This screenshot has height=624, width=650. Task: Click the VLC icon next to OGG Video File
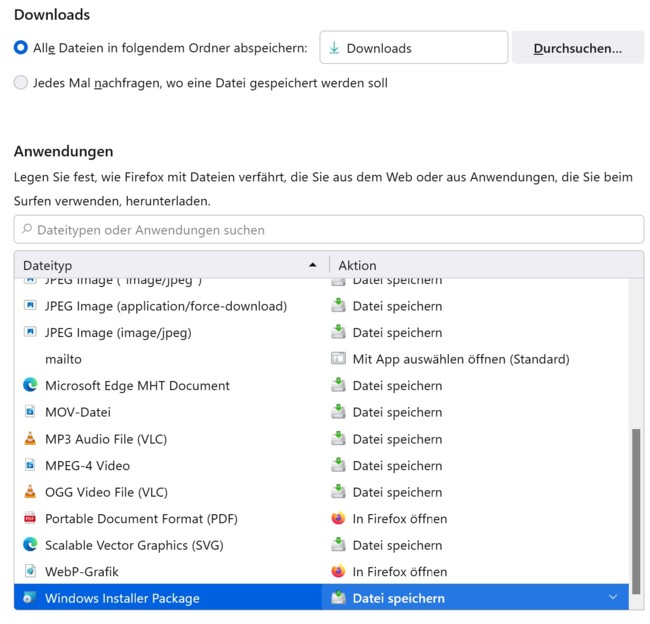coord(30,492)
